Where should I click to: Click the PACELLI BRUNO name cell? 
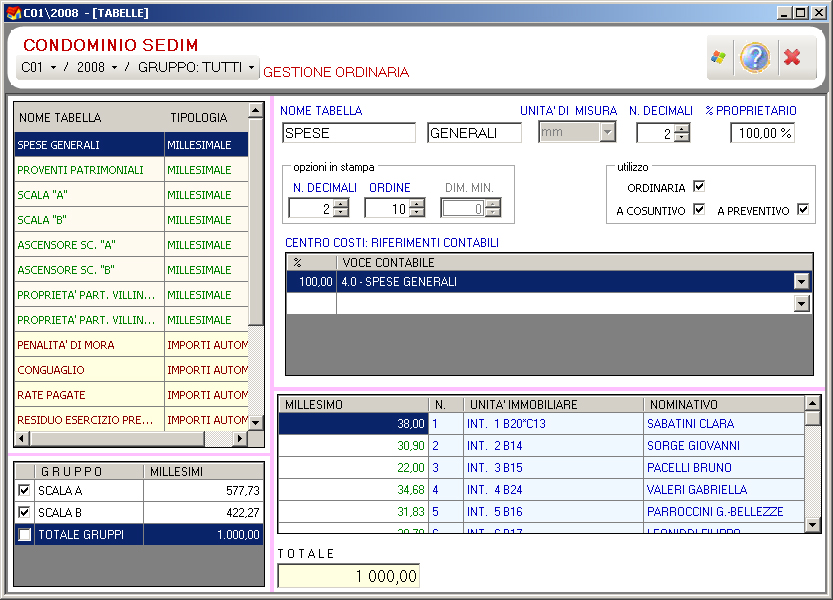tap(724, 468)
